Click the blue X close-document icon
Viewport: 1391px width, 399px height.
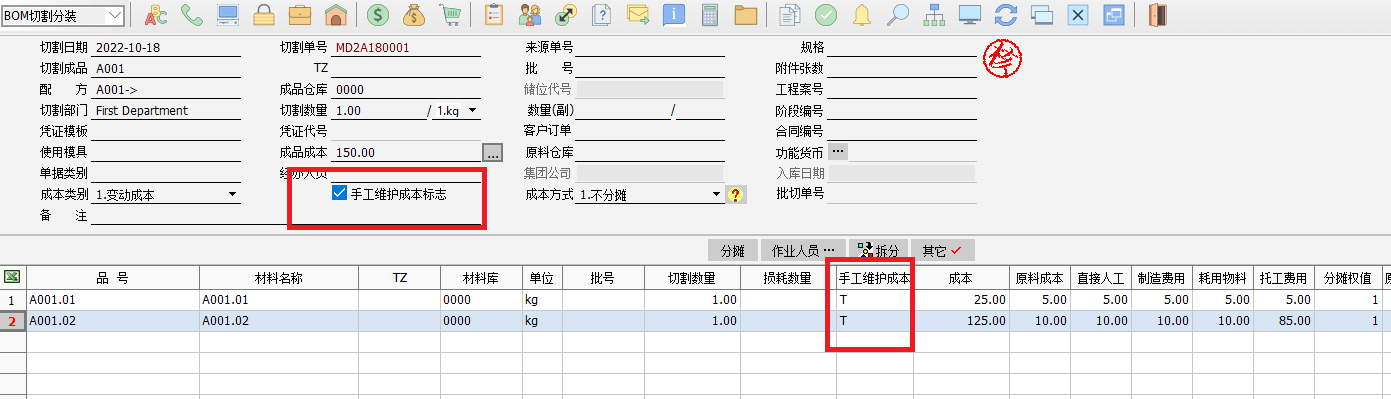tap(1078, 15)
